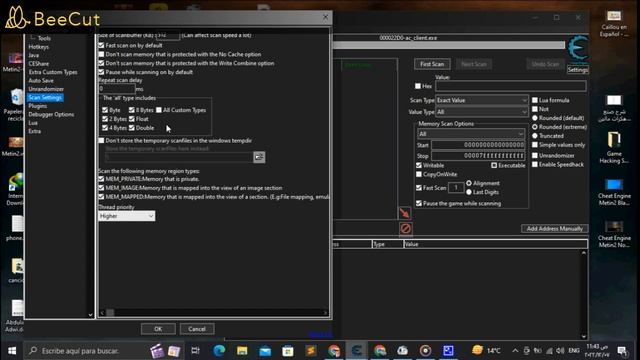Select the Cheat Engine Metin2 No desktop icon
This screenshot has width=640, height=360.
tap(614, 234)
